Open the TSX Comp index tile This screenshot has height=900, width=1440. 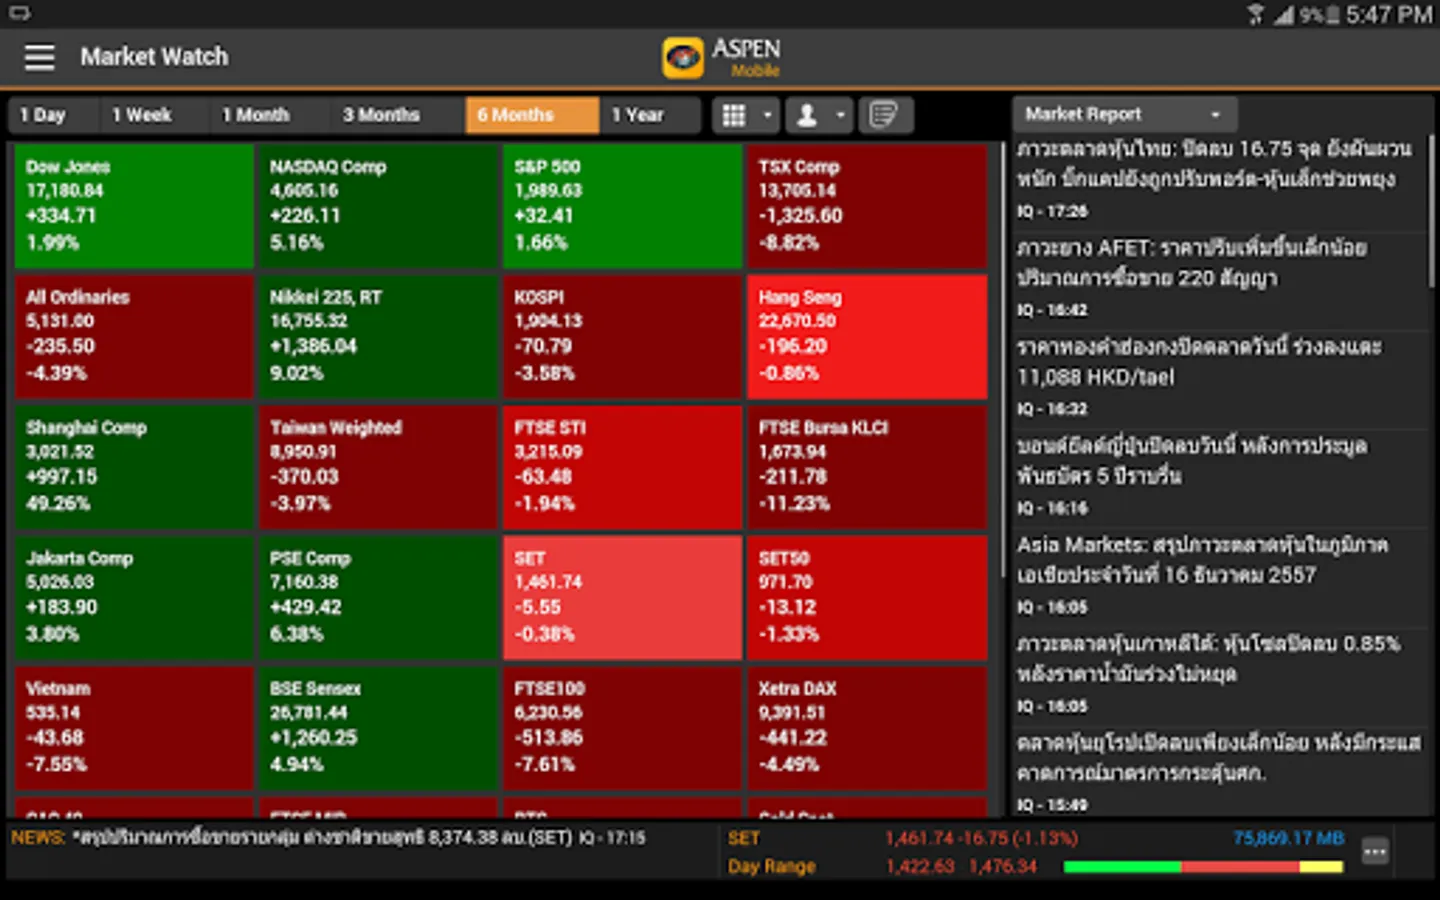pos(867,206)
